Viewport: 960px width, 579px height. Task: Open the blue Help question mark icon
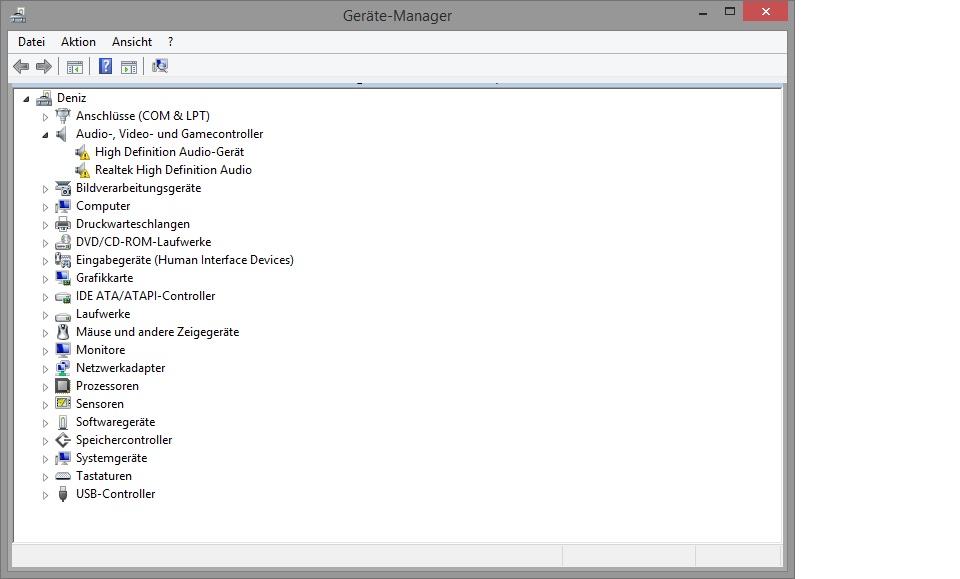[105, 66]
